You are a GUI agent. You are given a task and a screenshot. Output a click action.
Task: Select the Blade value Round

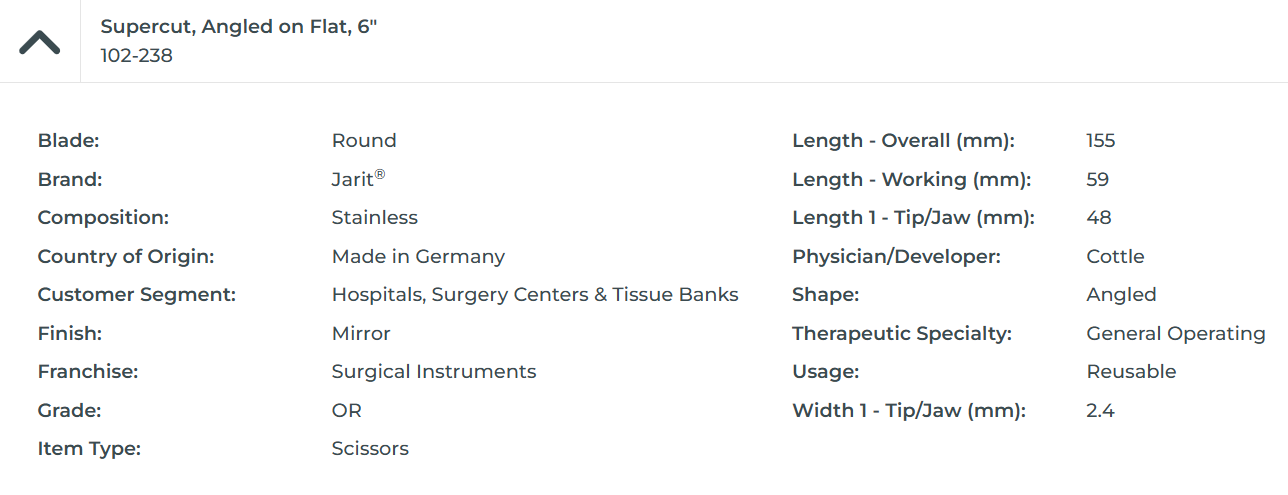tap(364, 141)
